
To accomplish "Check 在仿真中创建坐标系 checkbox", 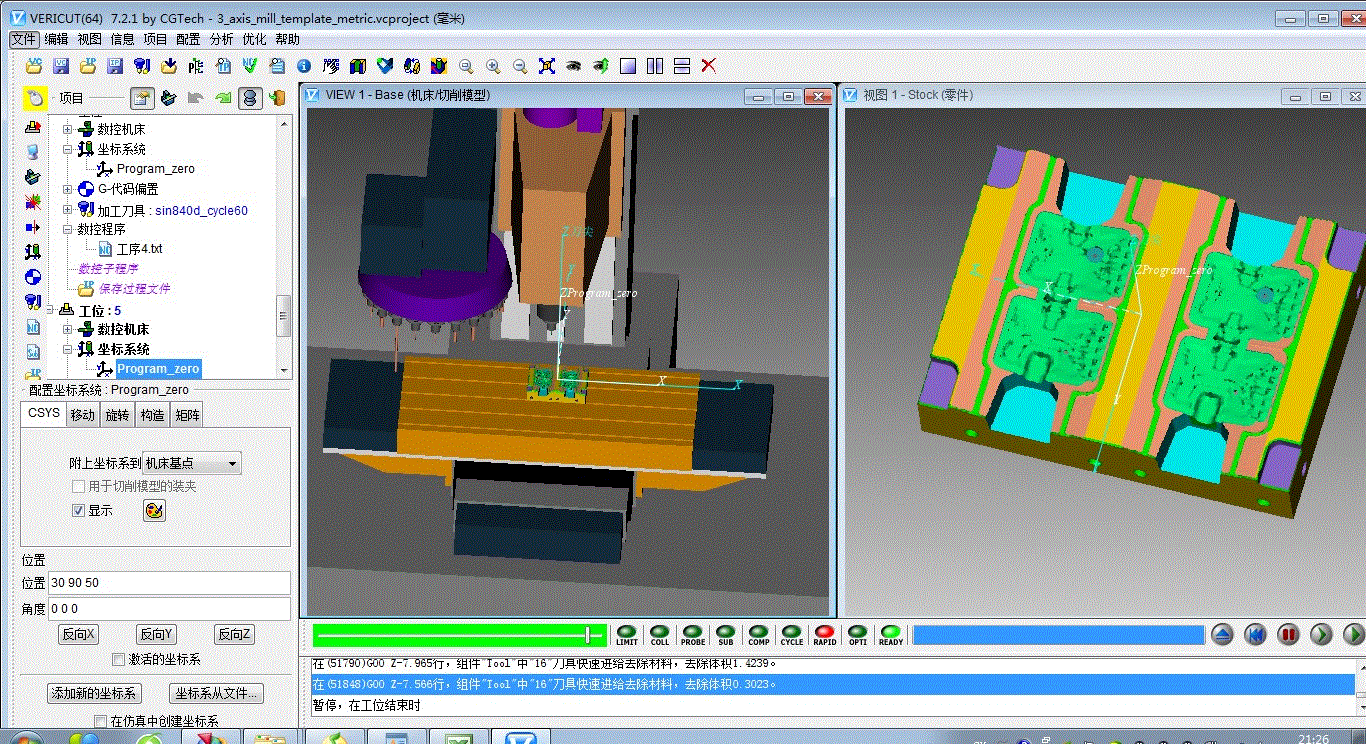I will pyautogui.click(x=100, y=721).
